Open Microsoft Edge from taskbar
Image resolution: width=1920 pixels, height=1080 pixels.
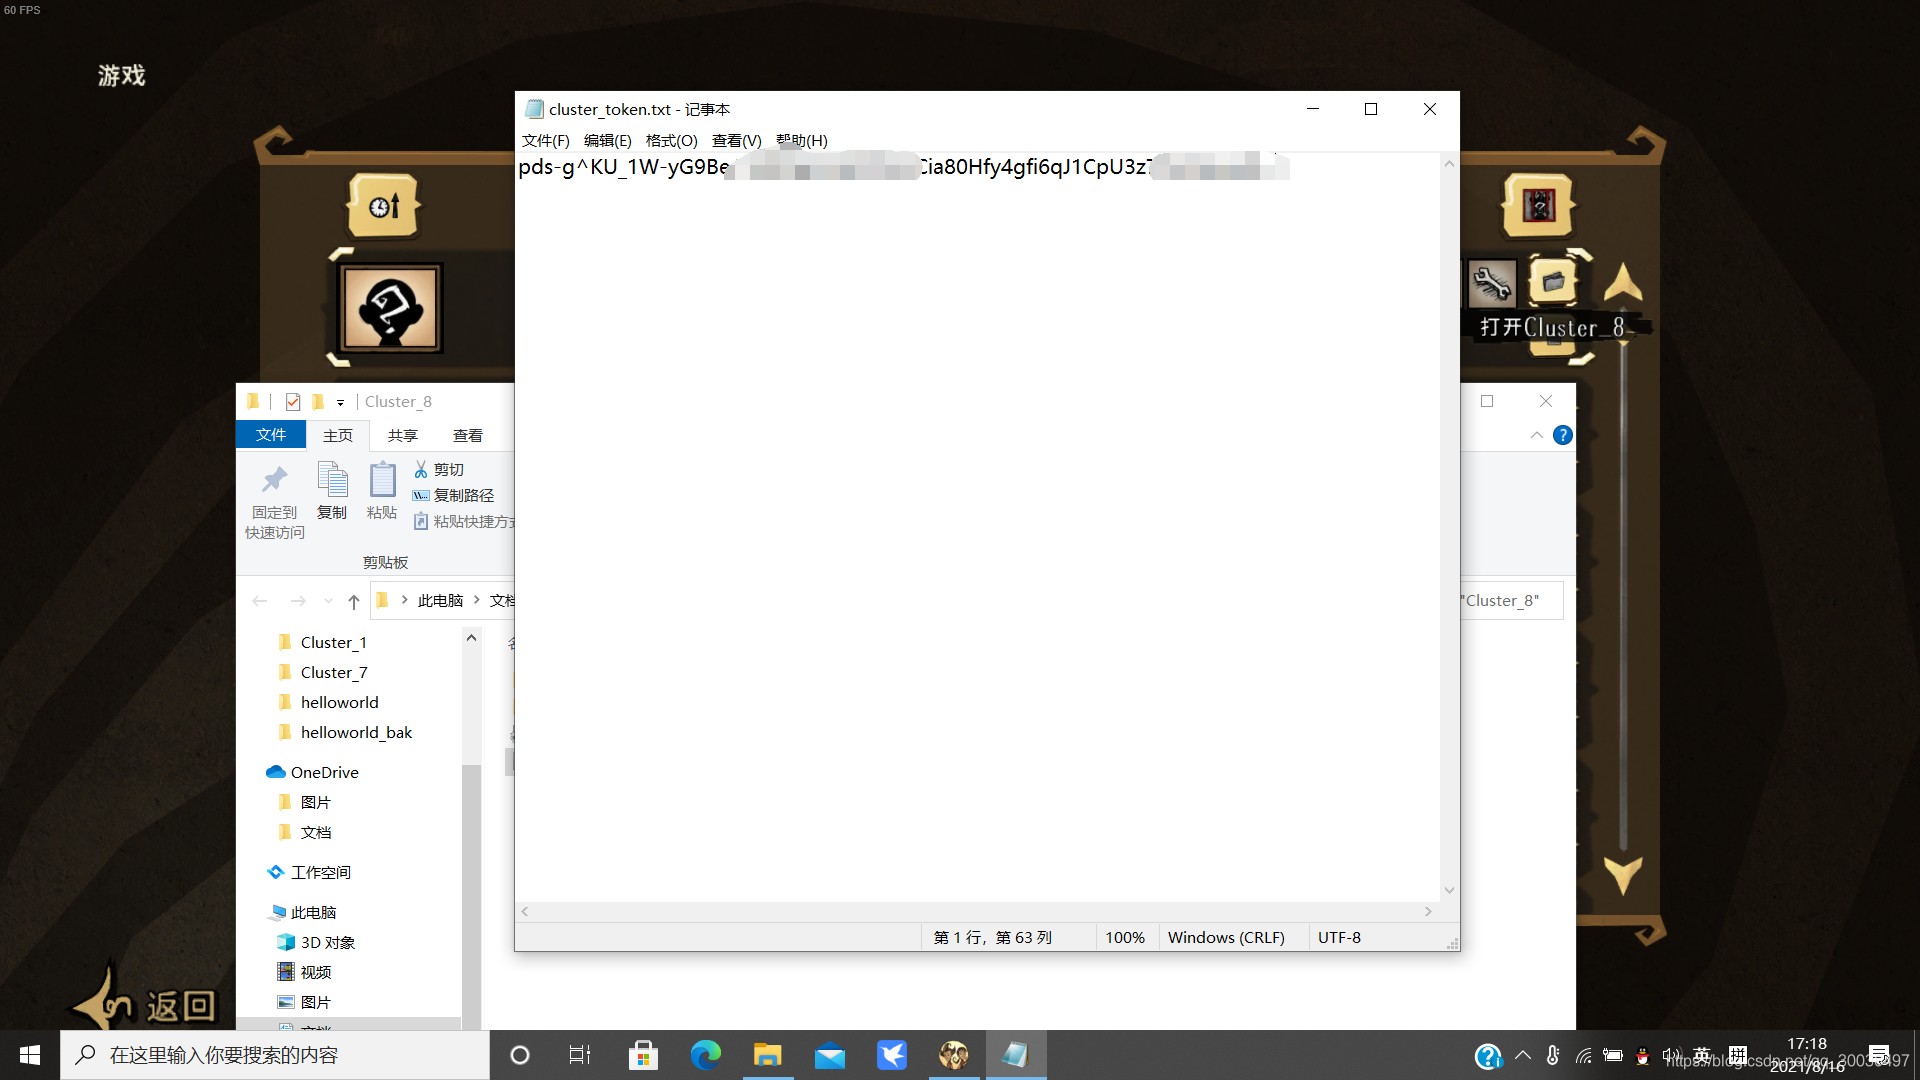[x=705, y=1055]
